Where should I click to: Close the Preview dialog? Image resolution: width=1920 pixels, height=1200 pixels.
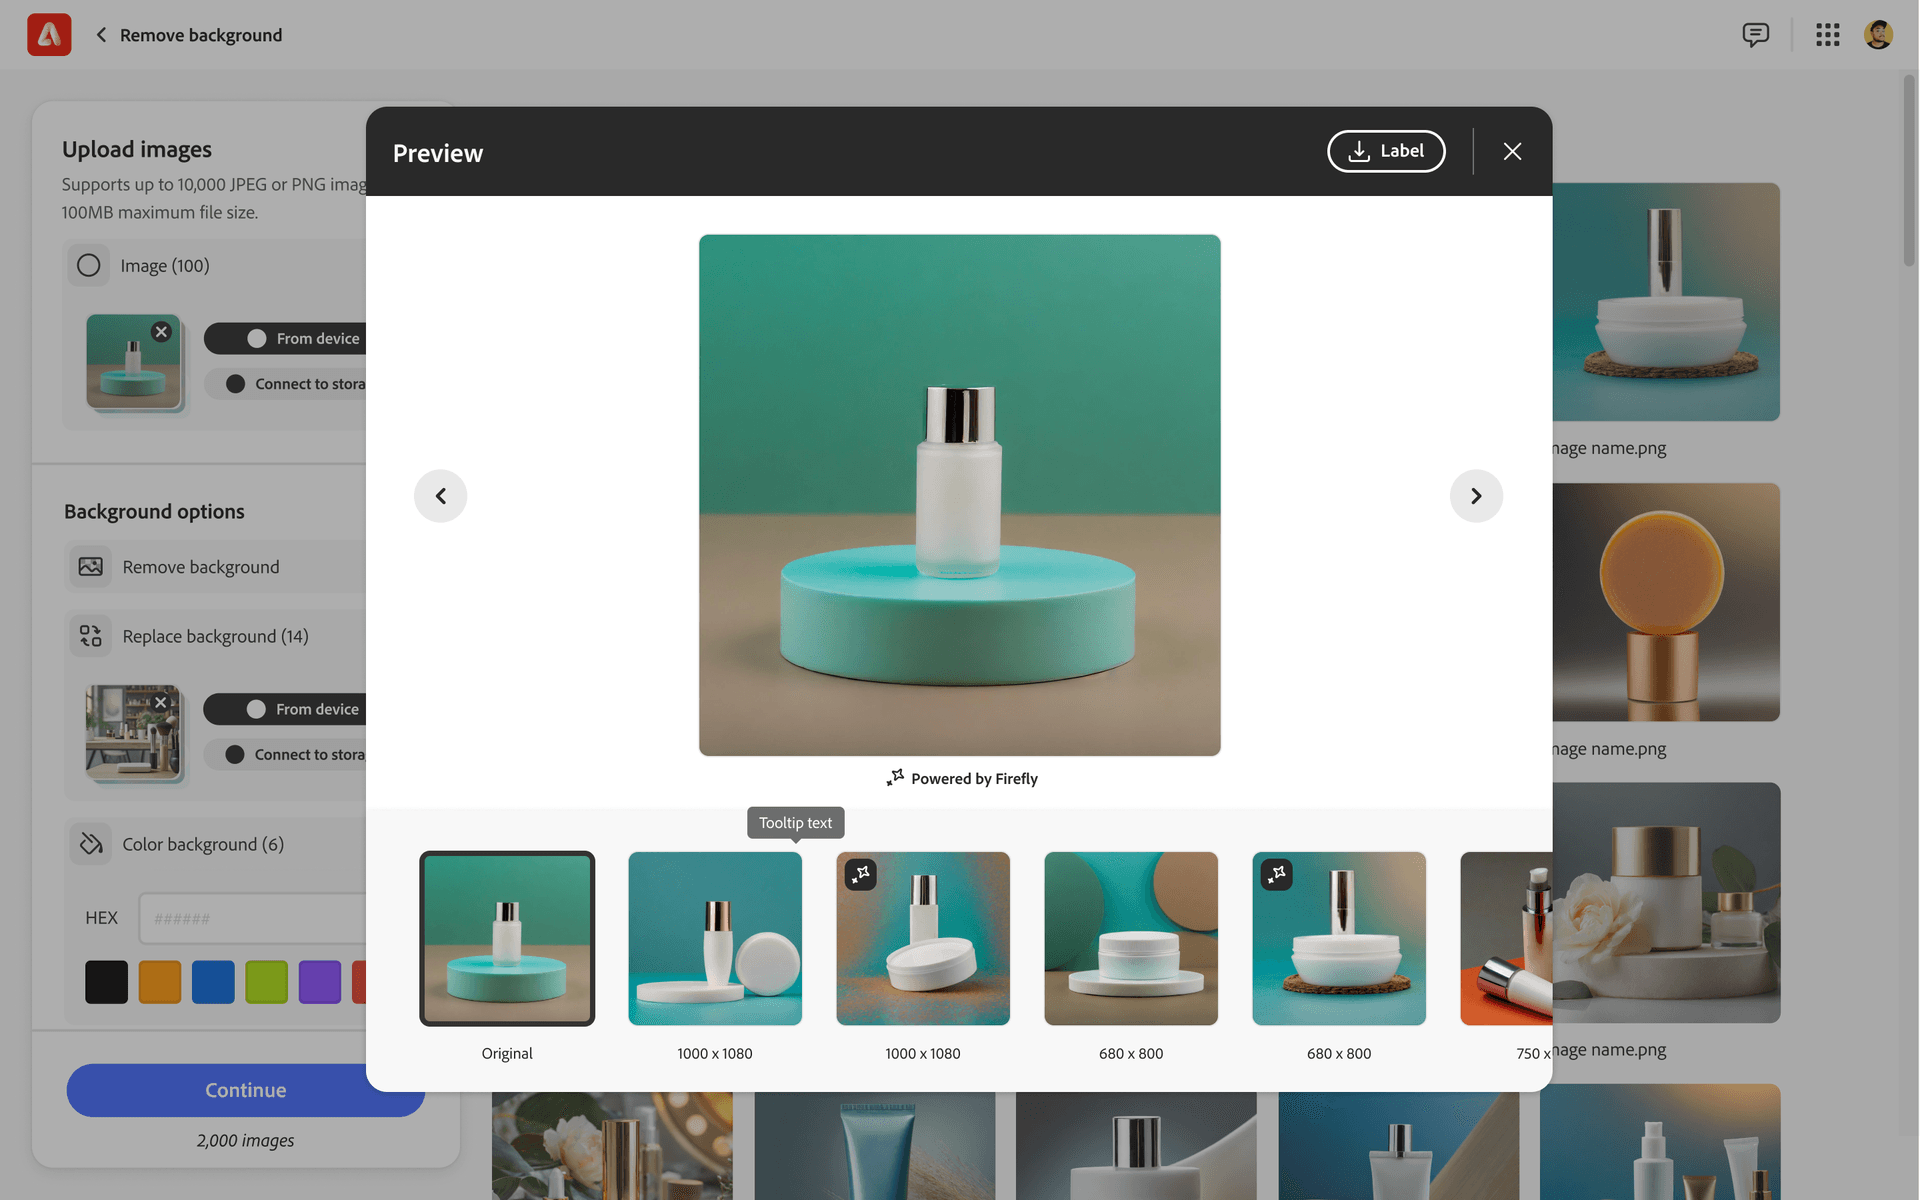tap(1512, 151)
